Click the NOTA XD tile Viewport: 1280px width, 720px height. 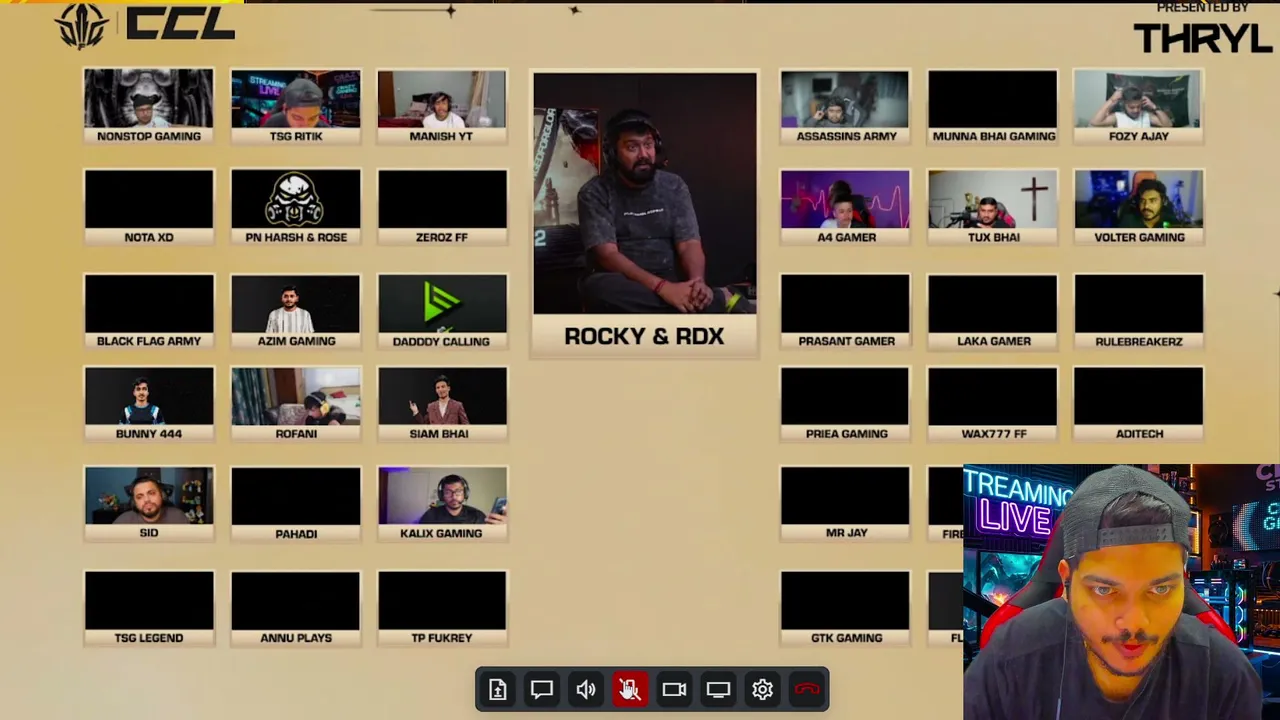click(x=149, y=207)
